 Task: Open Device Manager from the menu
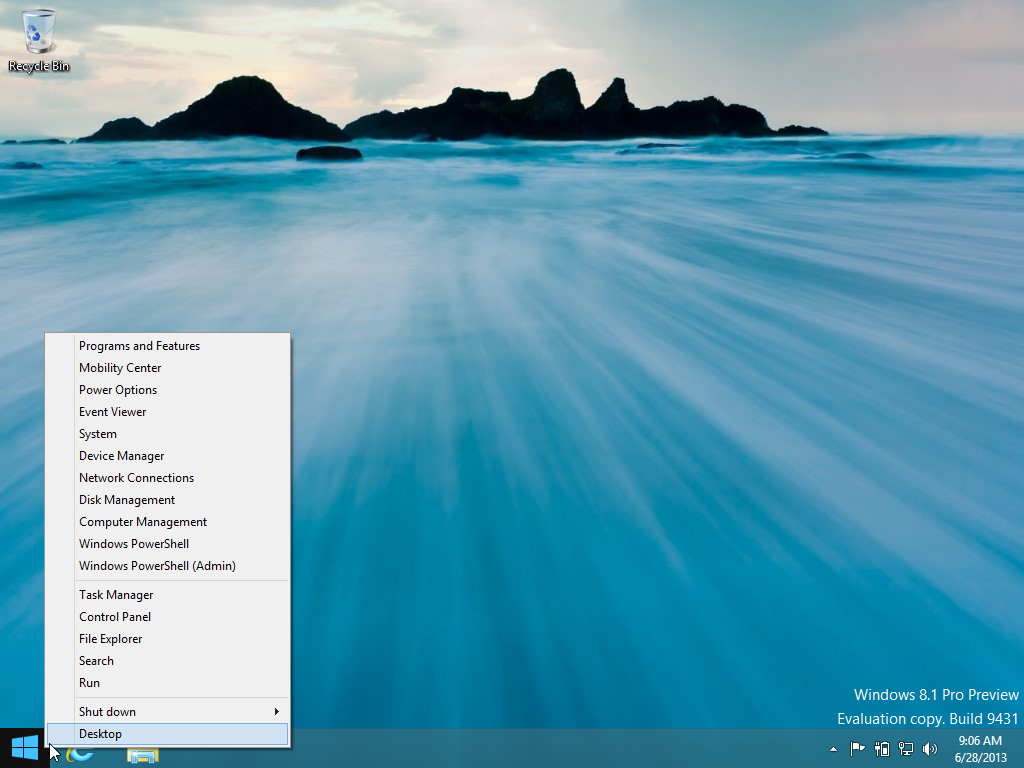121,456
